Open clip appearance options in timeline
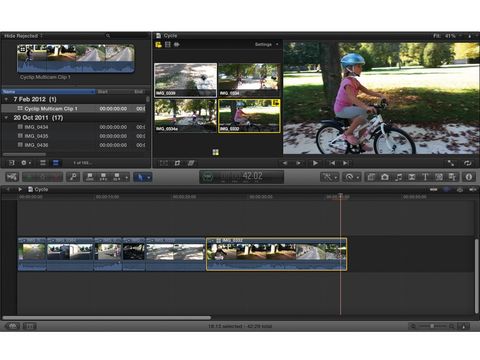Image resolution: width=480 pixels, height=360 pixels. pyautogui.click(x=463, y=326)
